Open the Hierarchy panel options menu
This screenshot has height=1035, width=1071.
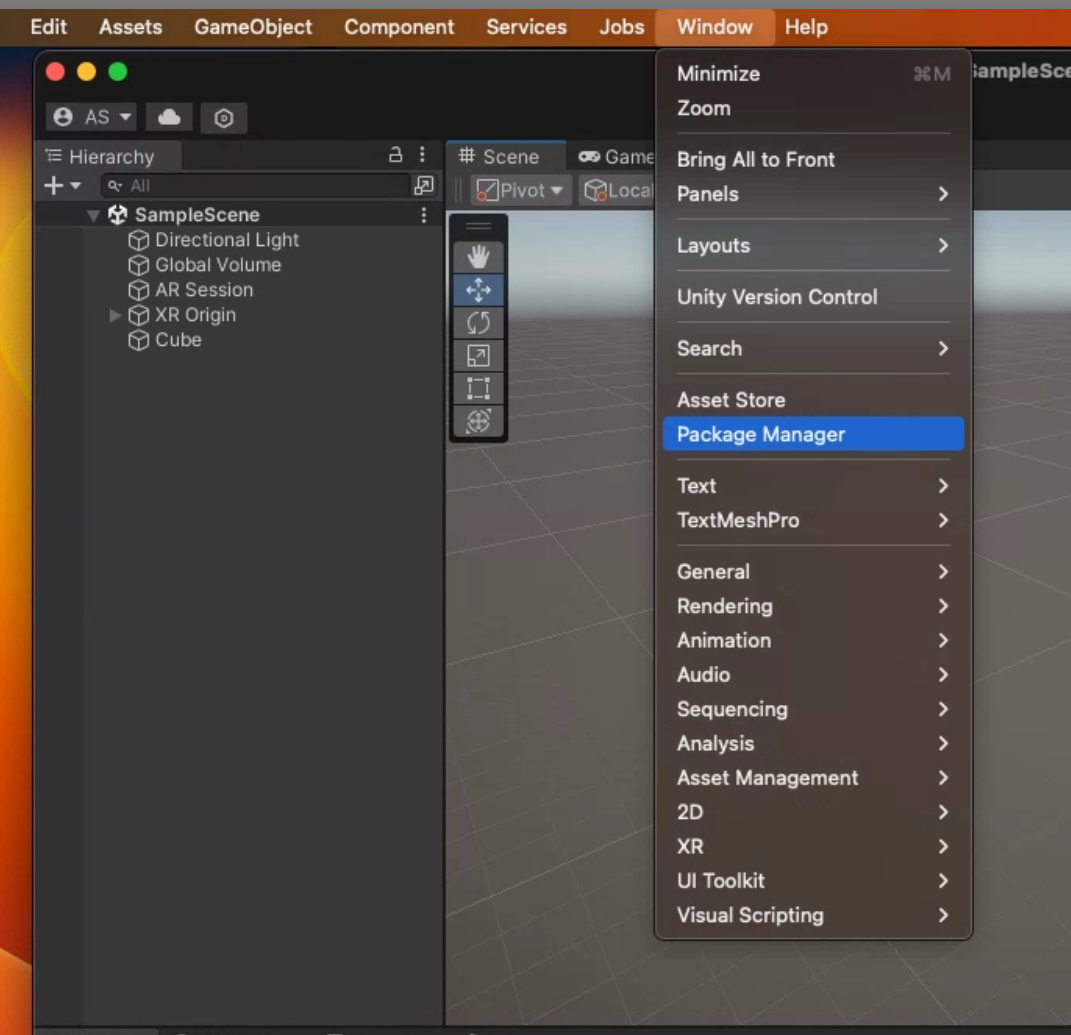[x=423, y=155]
